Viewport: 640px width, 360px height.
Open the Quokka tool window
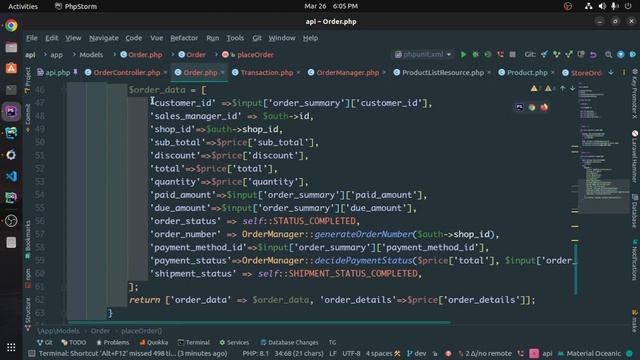tap(153, 342)
